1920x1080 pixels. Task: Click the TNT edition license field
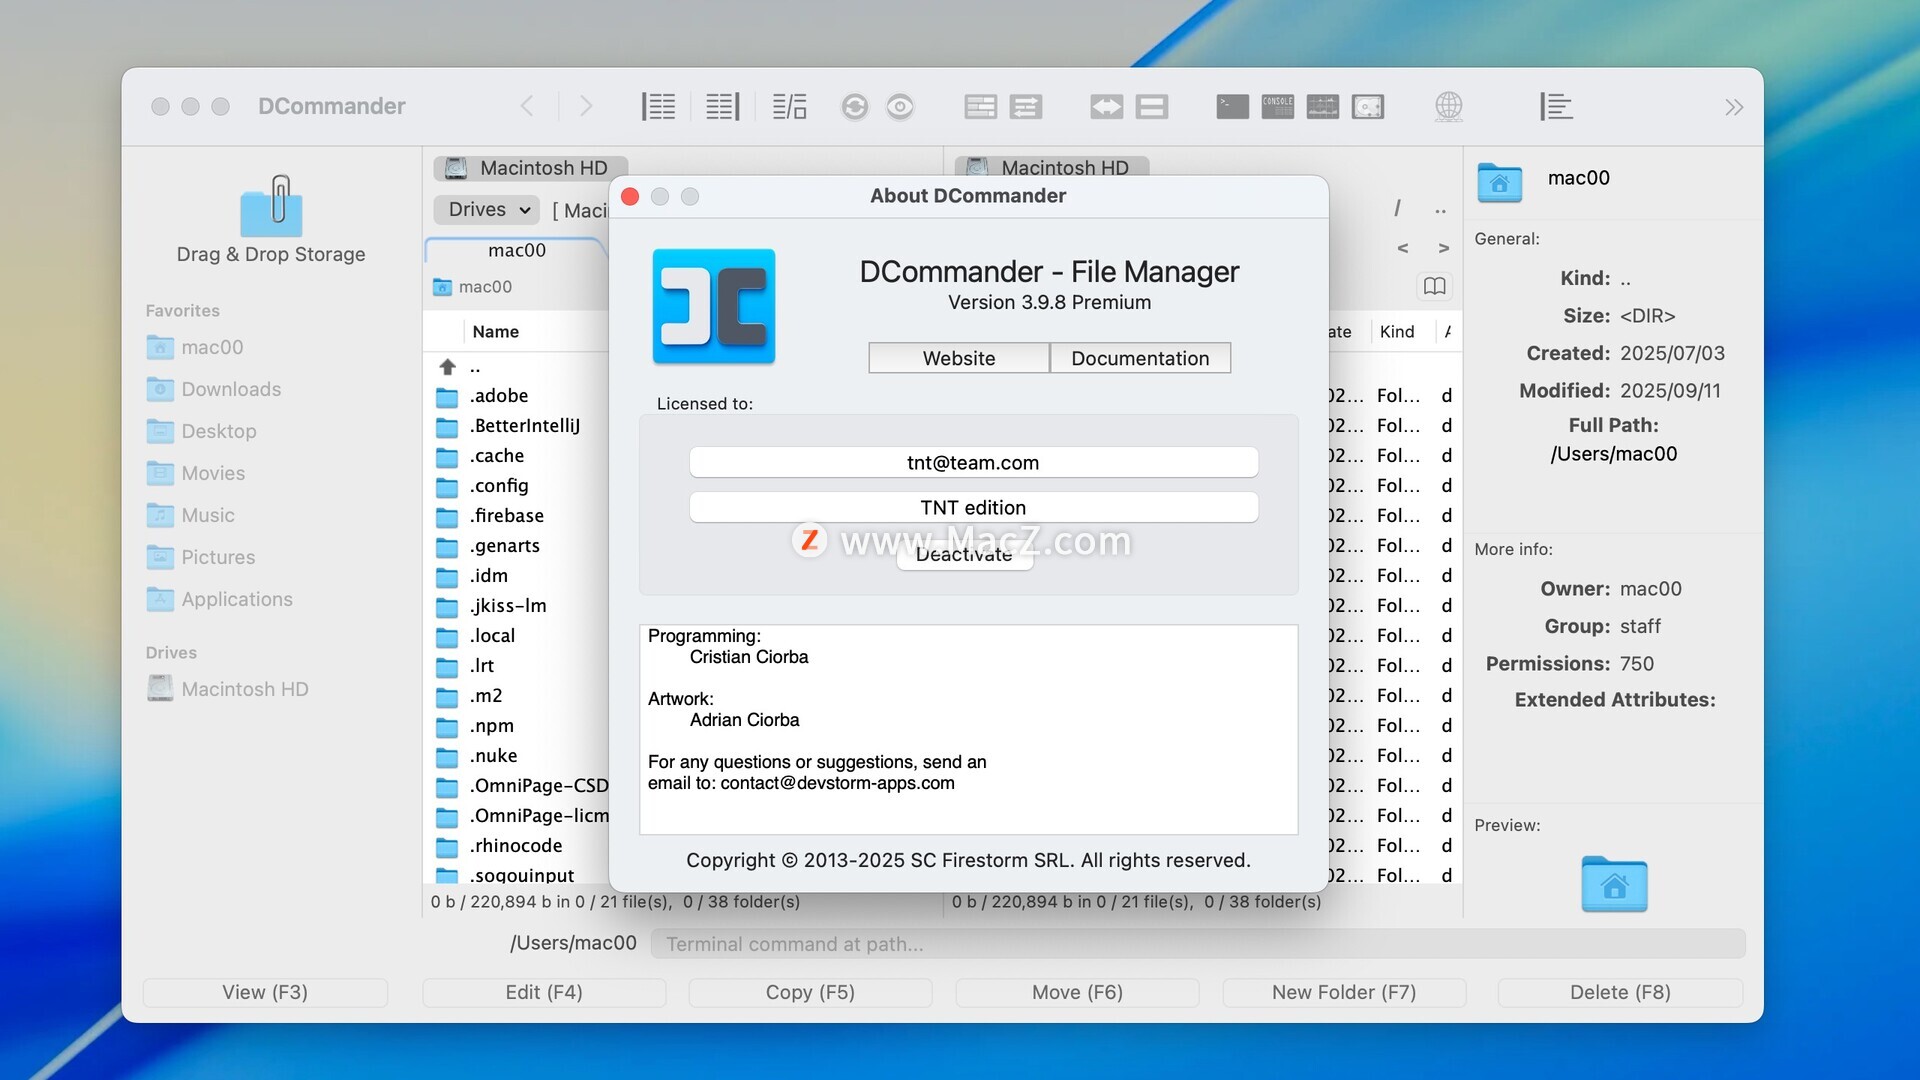coord(973,507)
